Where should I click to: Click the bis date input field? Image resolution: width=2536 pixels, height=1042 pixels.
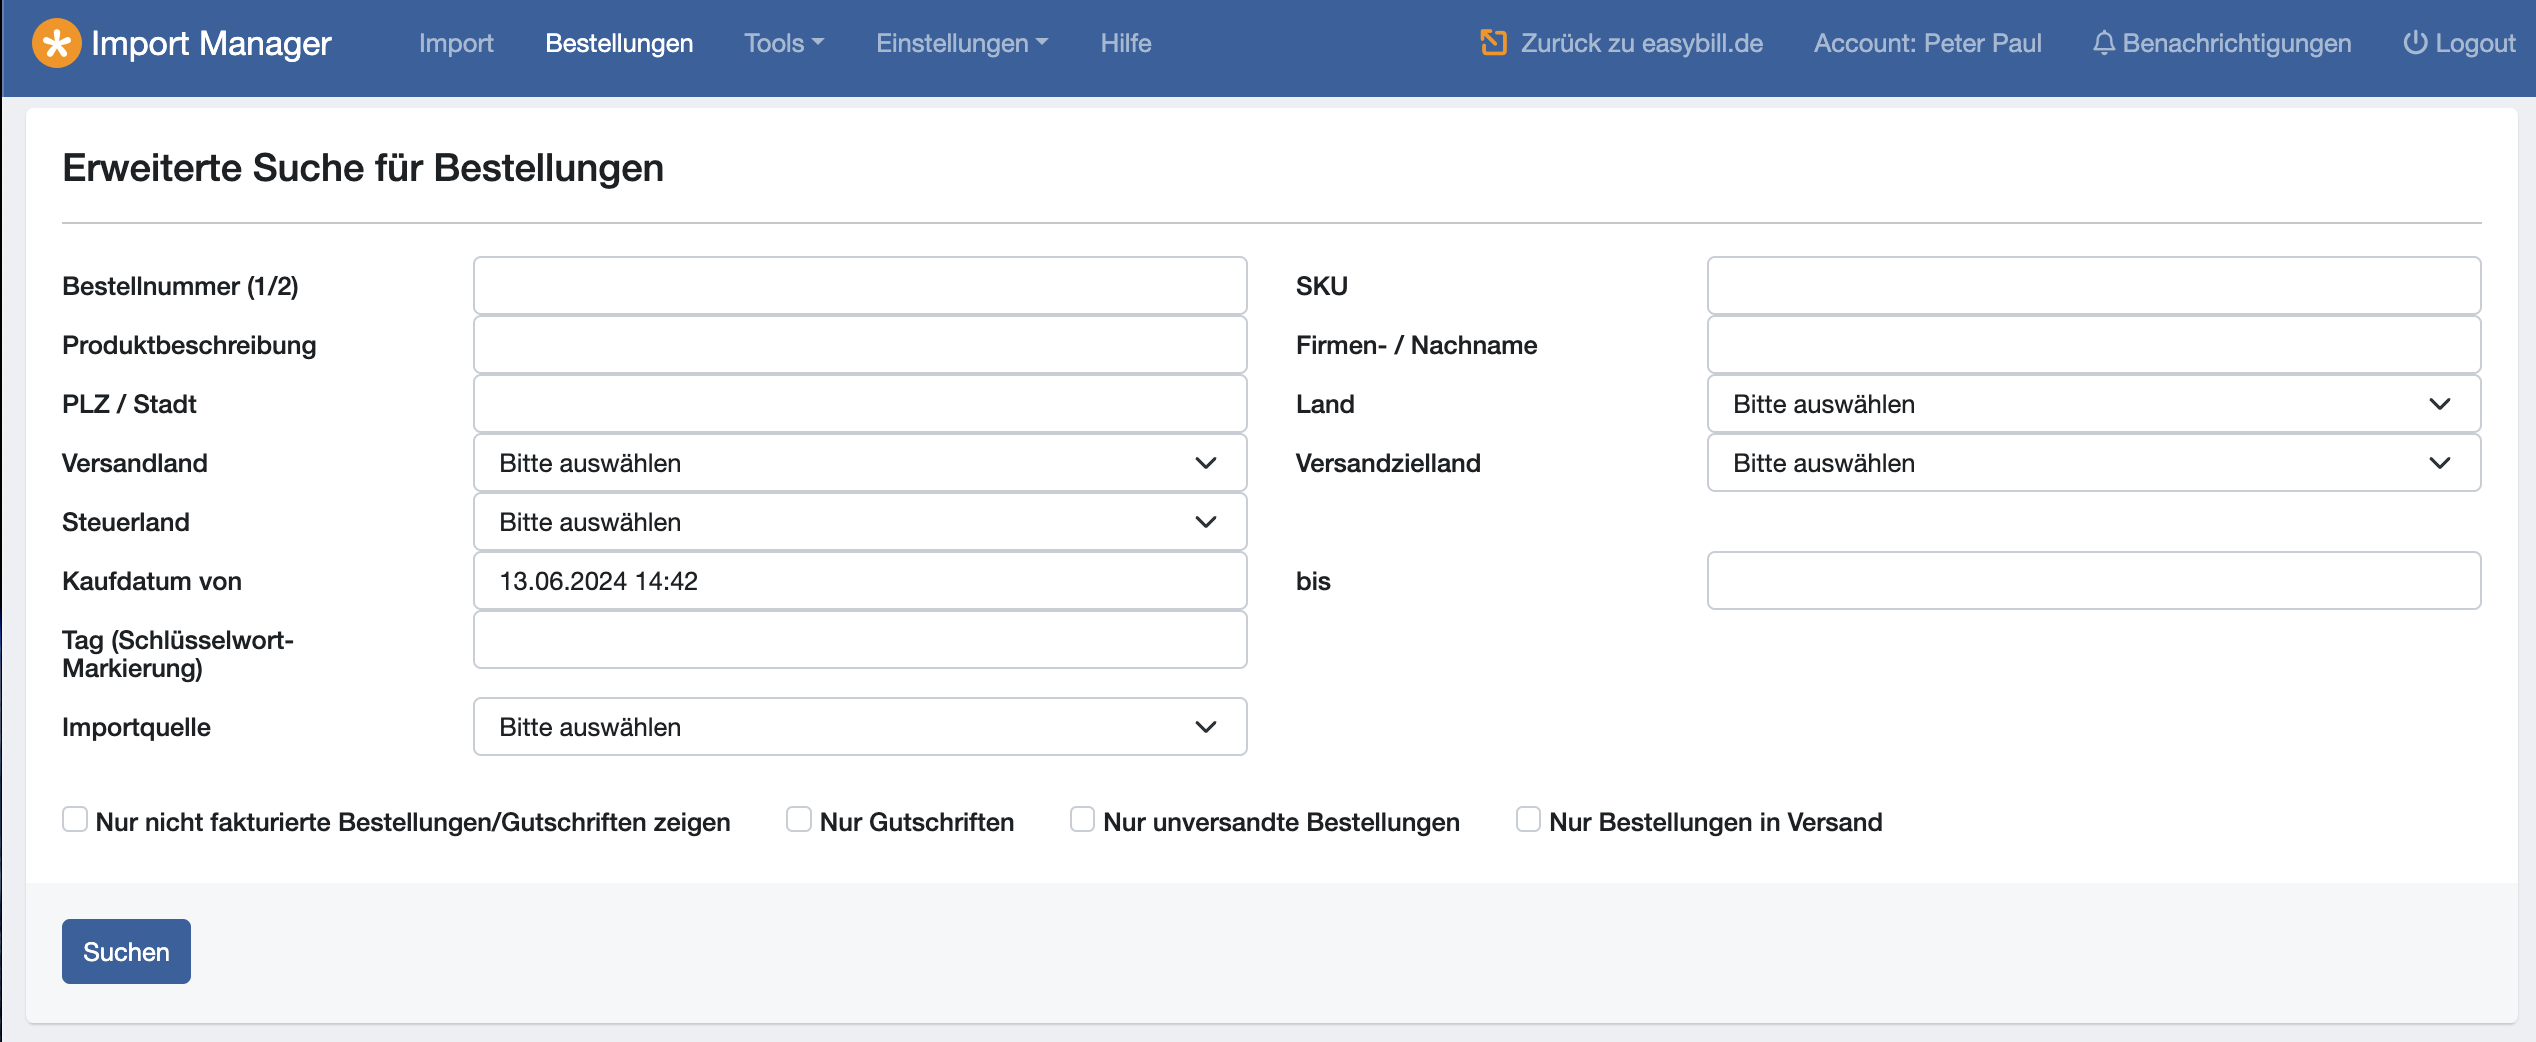2094,581
